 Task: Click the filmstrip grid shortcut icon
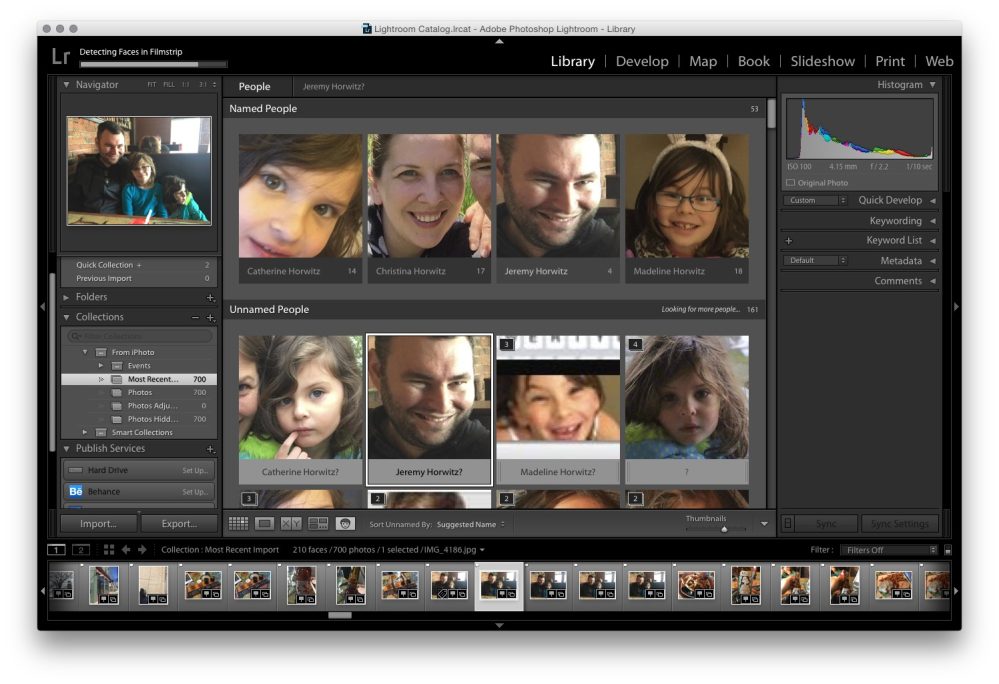[109, 550]
